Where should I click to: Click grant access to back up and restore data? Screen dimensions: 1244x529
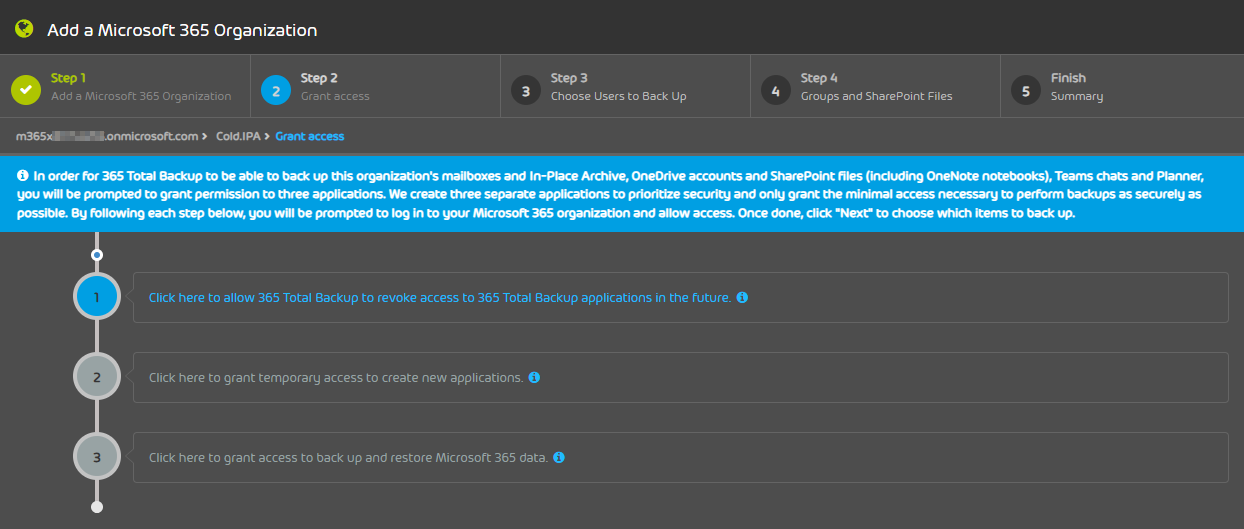tap(348, 457)
